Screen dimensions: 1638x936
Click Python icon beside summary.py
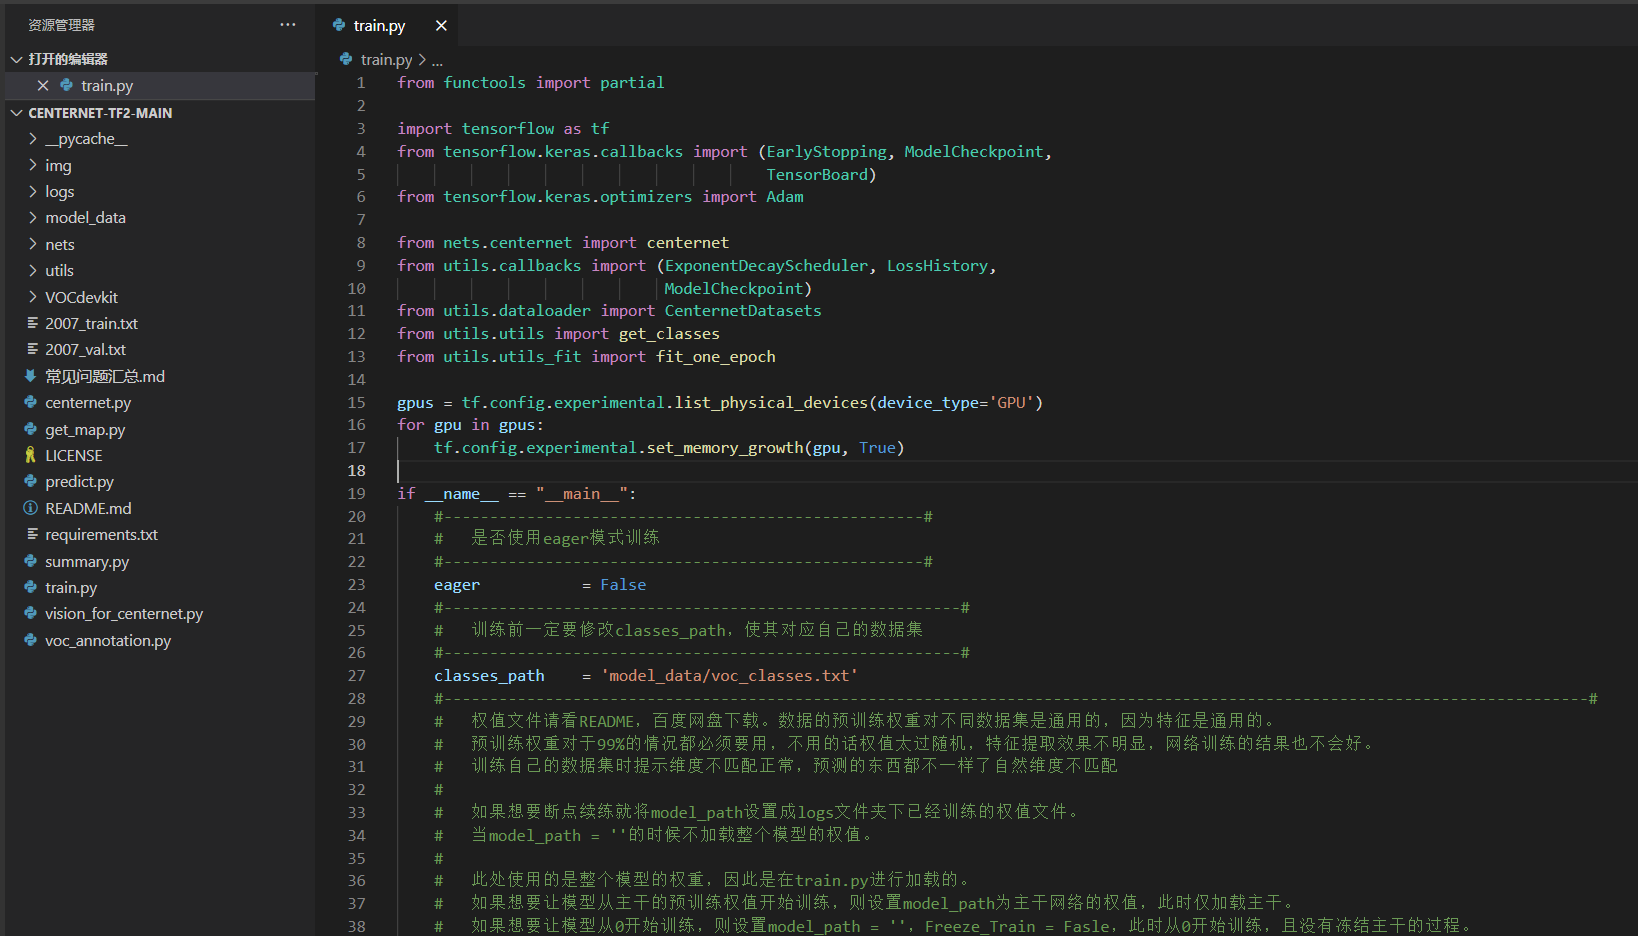31,561
